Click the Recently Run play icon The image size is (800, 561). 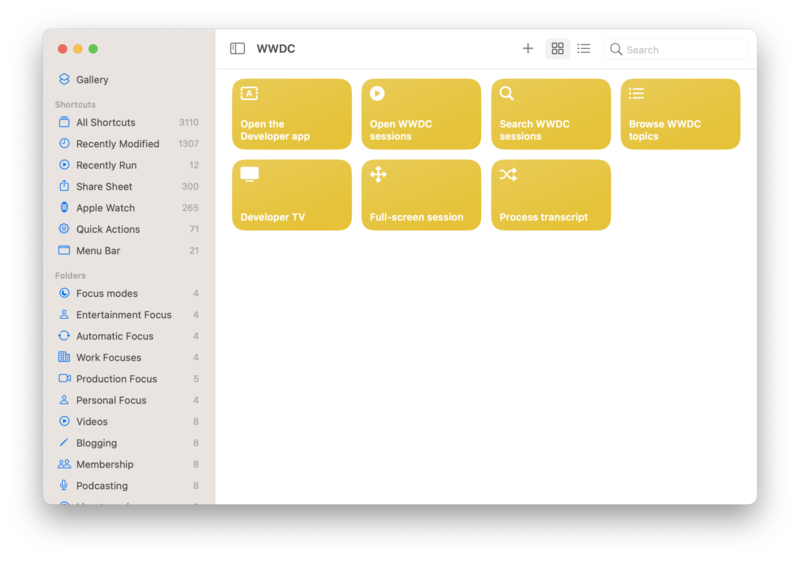coord(64,165)
